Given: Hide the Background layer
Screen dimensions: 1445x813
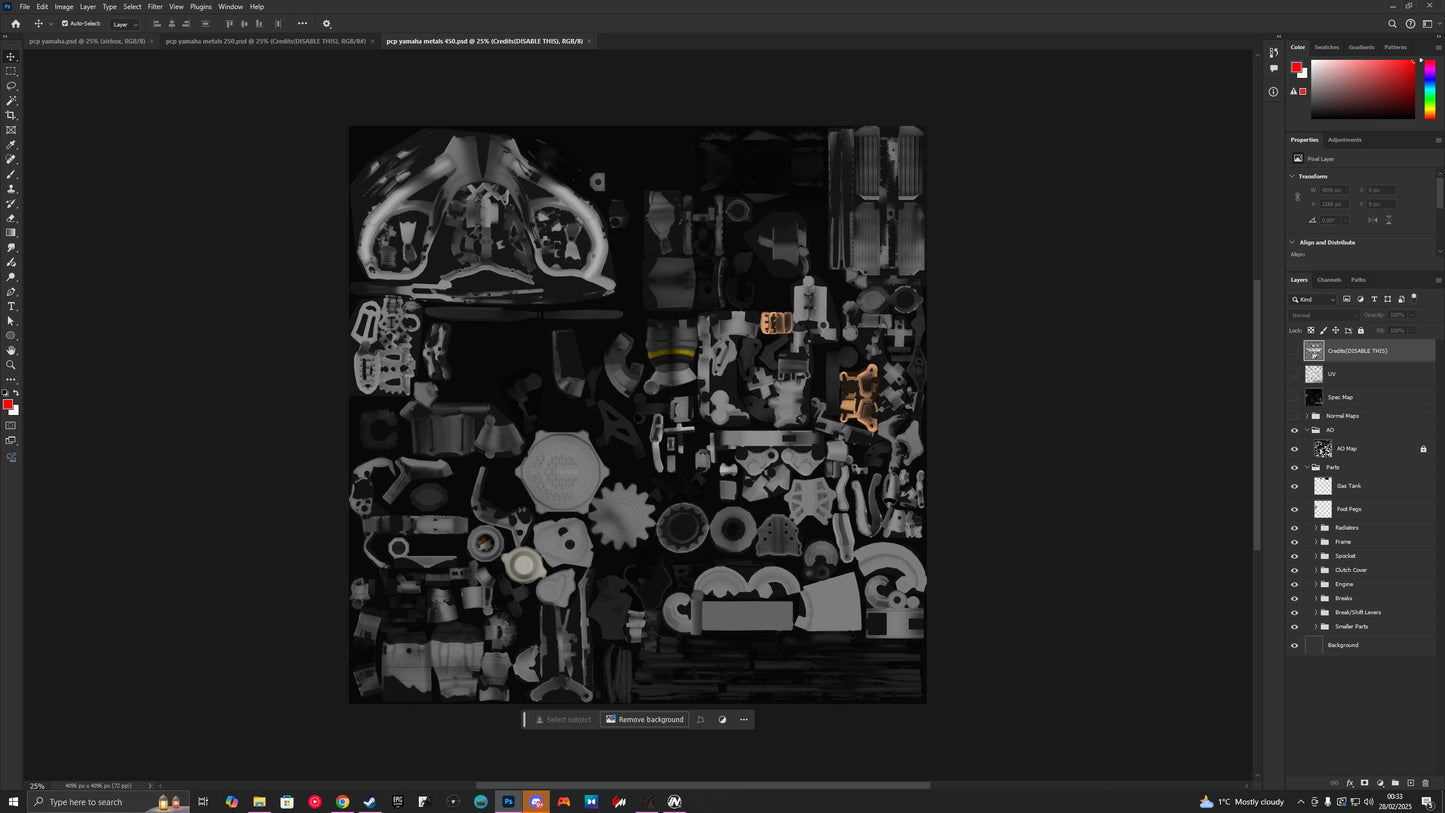Looking at the screenshot, I should coord(1294,645).
